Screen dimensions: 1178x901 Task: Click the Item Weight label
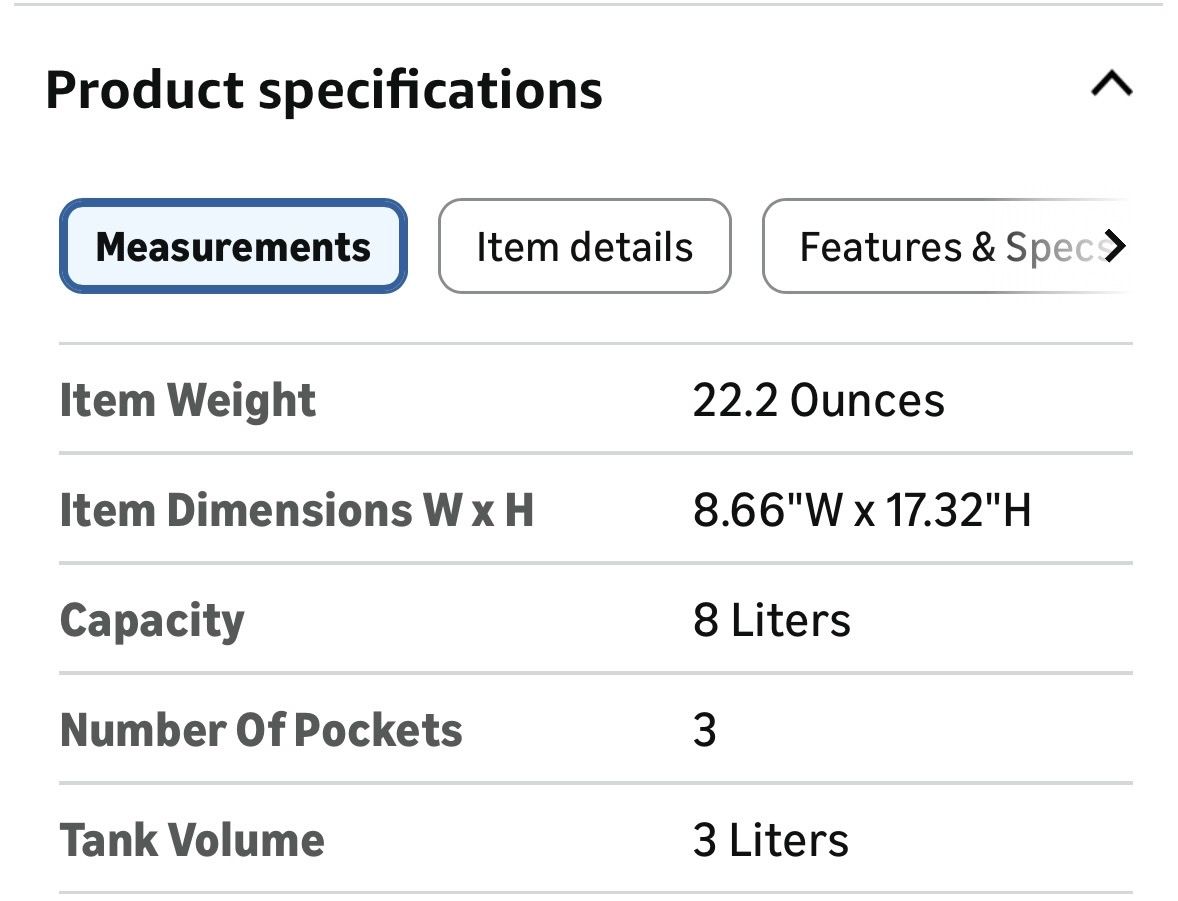pos(188,401)
